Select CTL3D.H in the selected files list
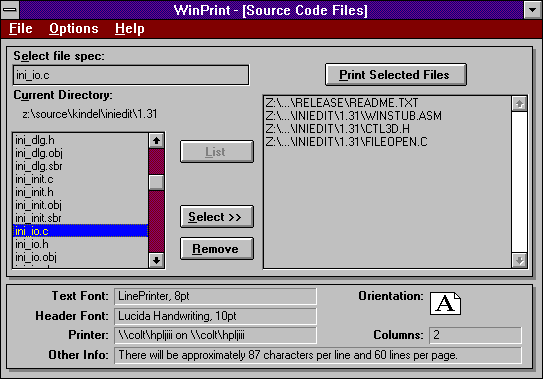Viewport: 543px width, 379px height. point(388,129)
